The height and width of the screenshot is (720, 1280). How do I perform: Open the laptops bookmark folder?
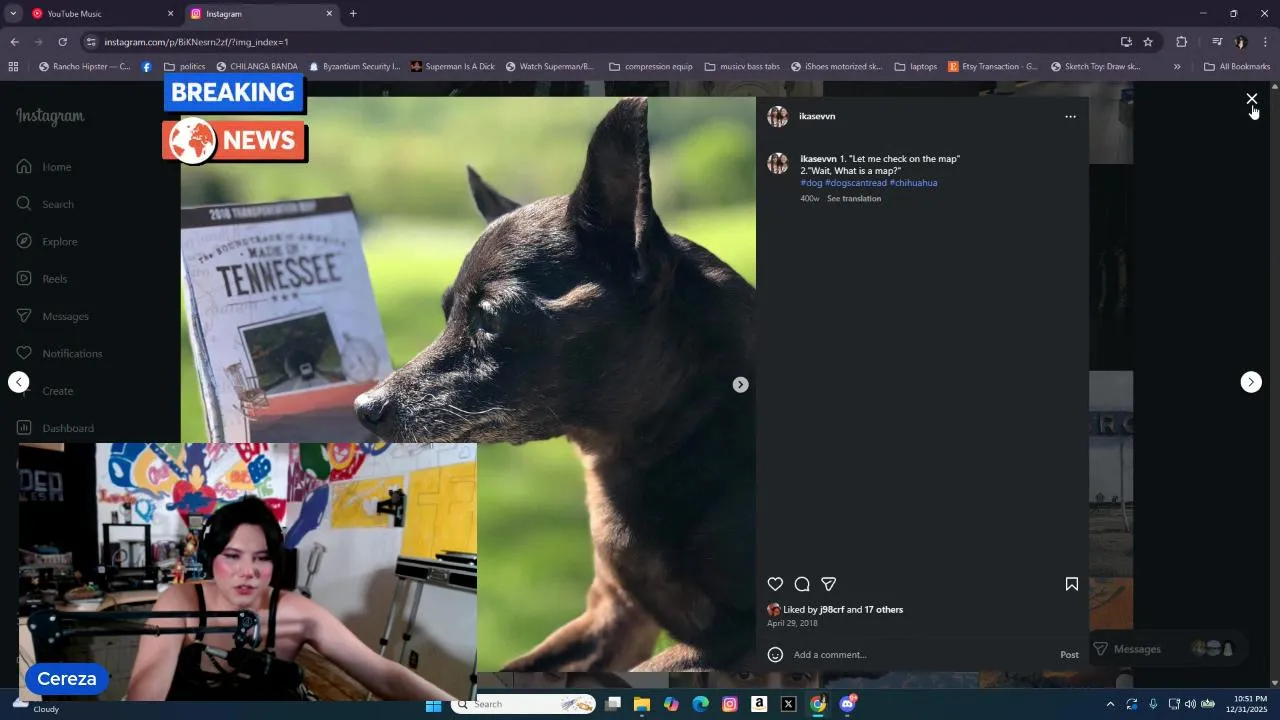(915, 67)
